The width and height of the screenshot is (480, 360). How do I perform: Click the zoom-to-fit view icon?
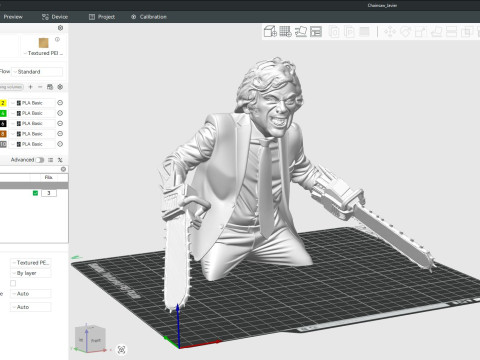(122, 350)
